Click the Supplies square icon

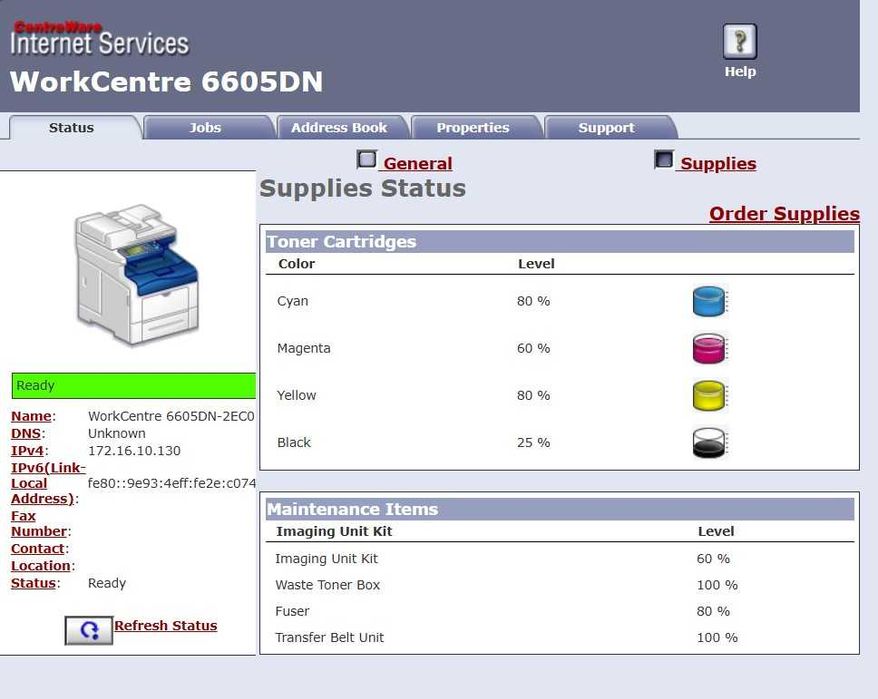664,160
